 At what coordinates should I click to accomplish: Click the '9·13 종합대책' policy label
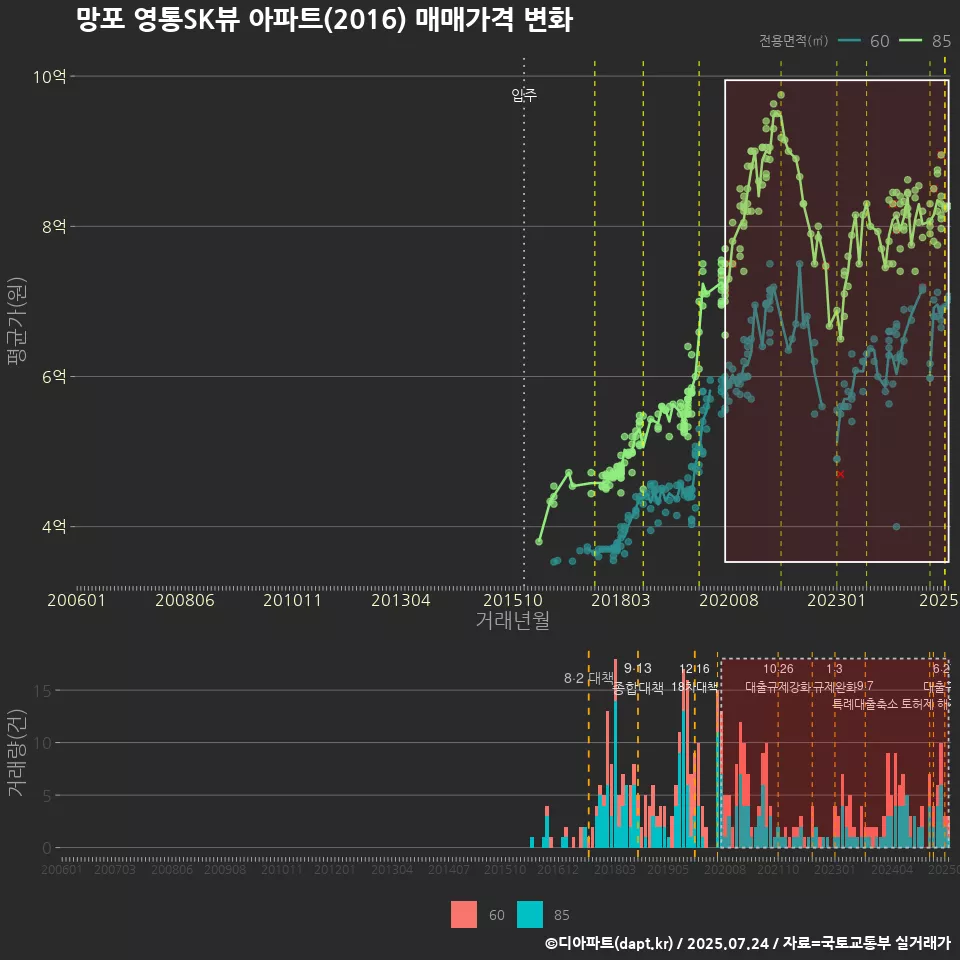(638, 678)
